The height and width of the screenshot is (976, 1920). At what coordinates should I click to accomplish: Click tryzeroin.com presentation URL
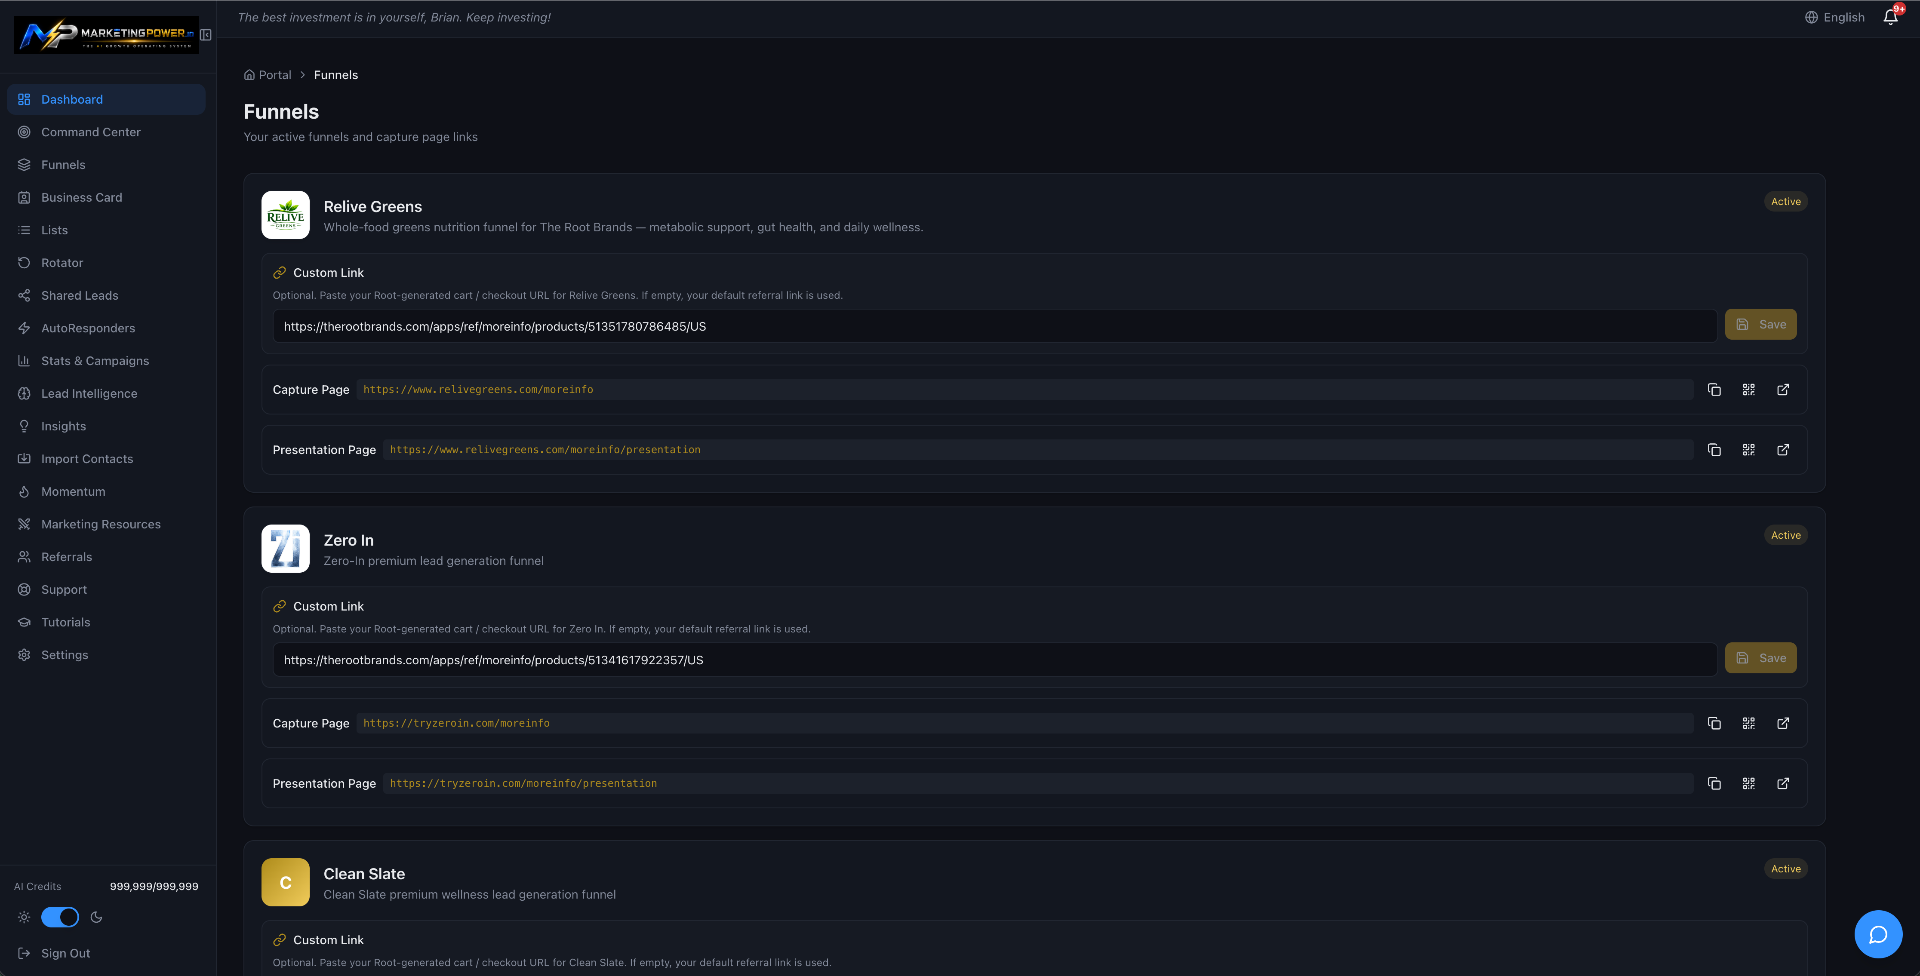tap(523, 784)
